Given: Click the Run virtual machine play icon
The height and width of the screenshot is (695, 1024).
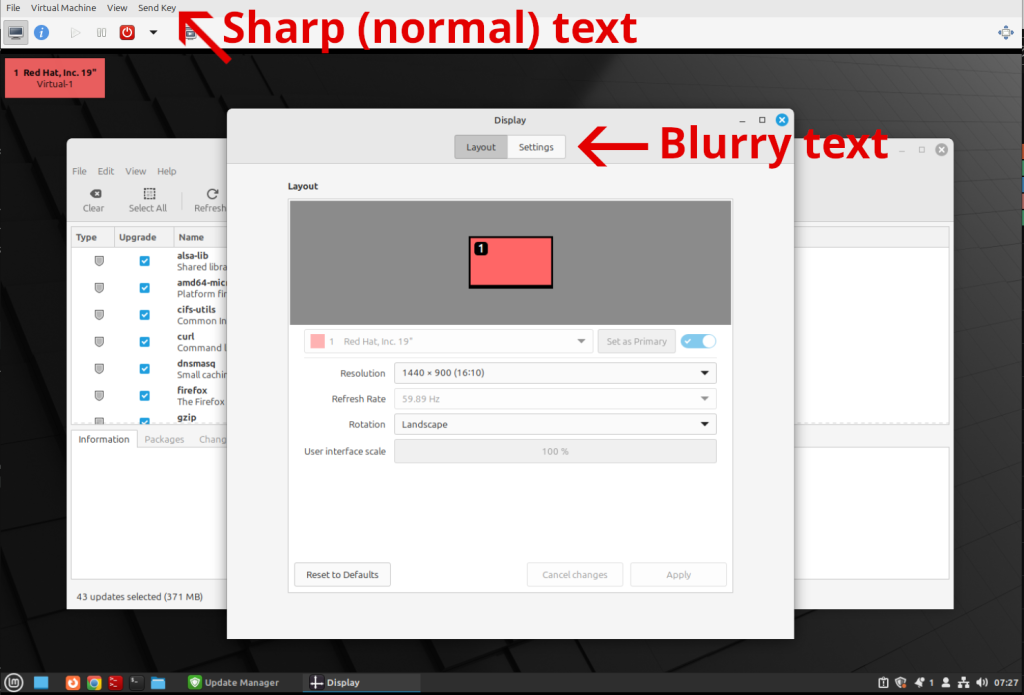Looking at the screenshot, I should [75, 32].
